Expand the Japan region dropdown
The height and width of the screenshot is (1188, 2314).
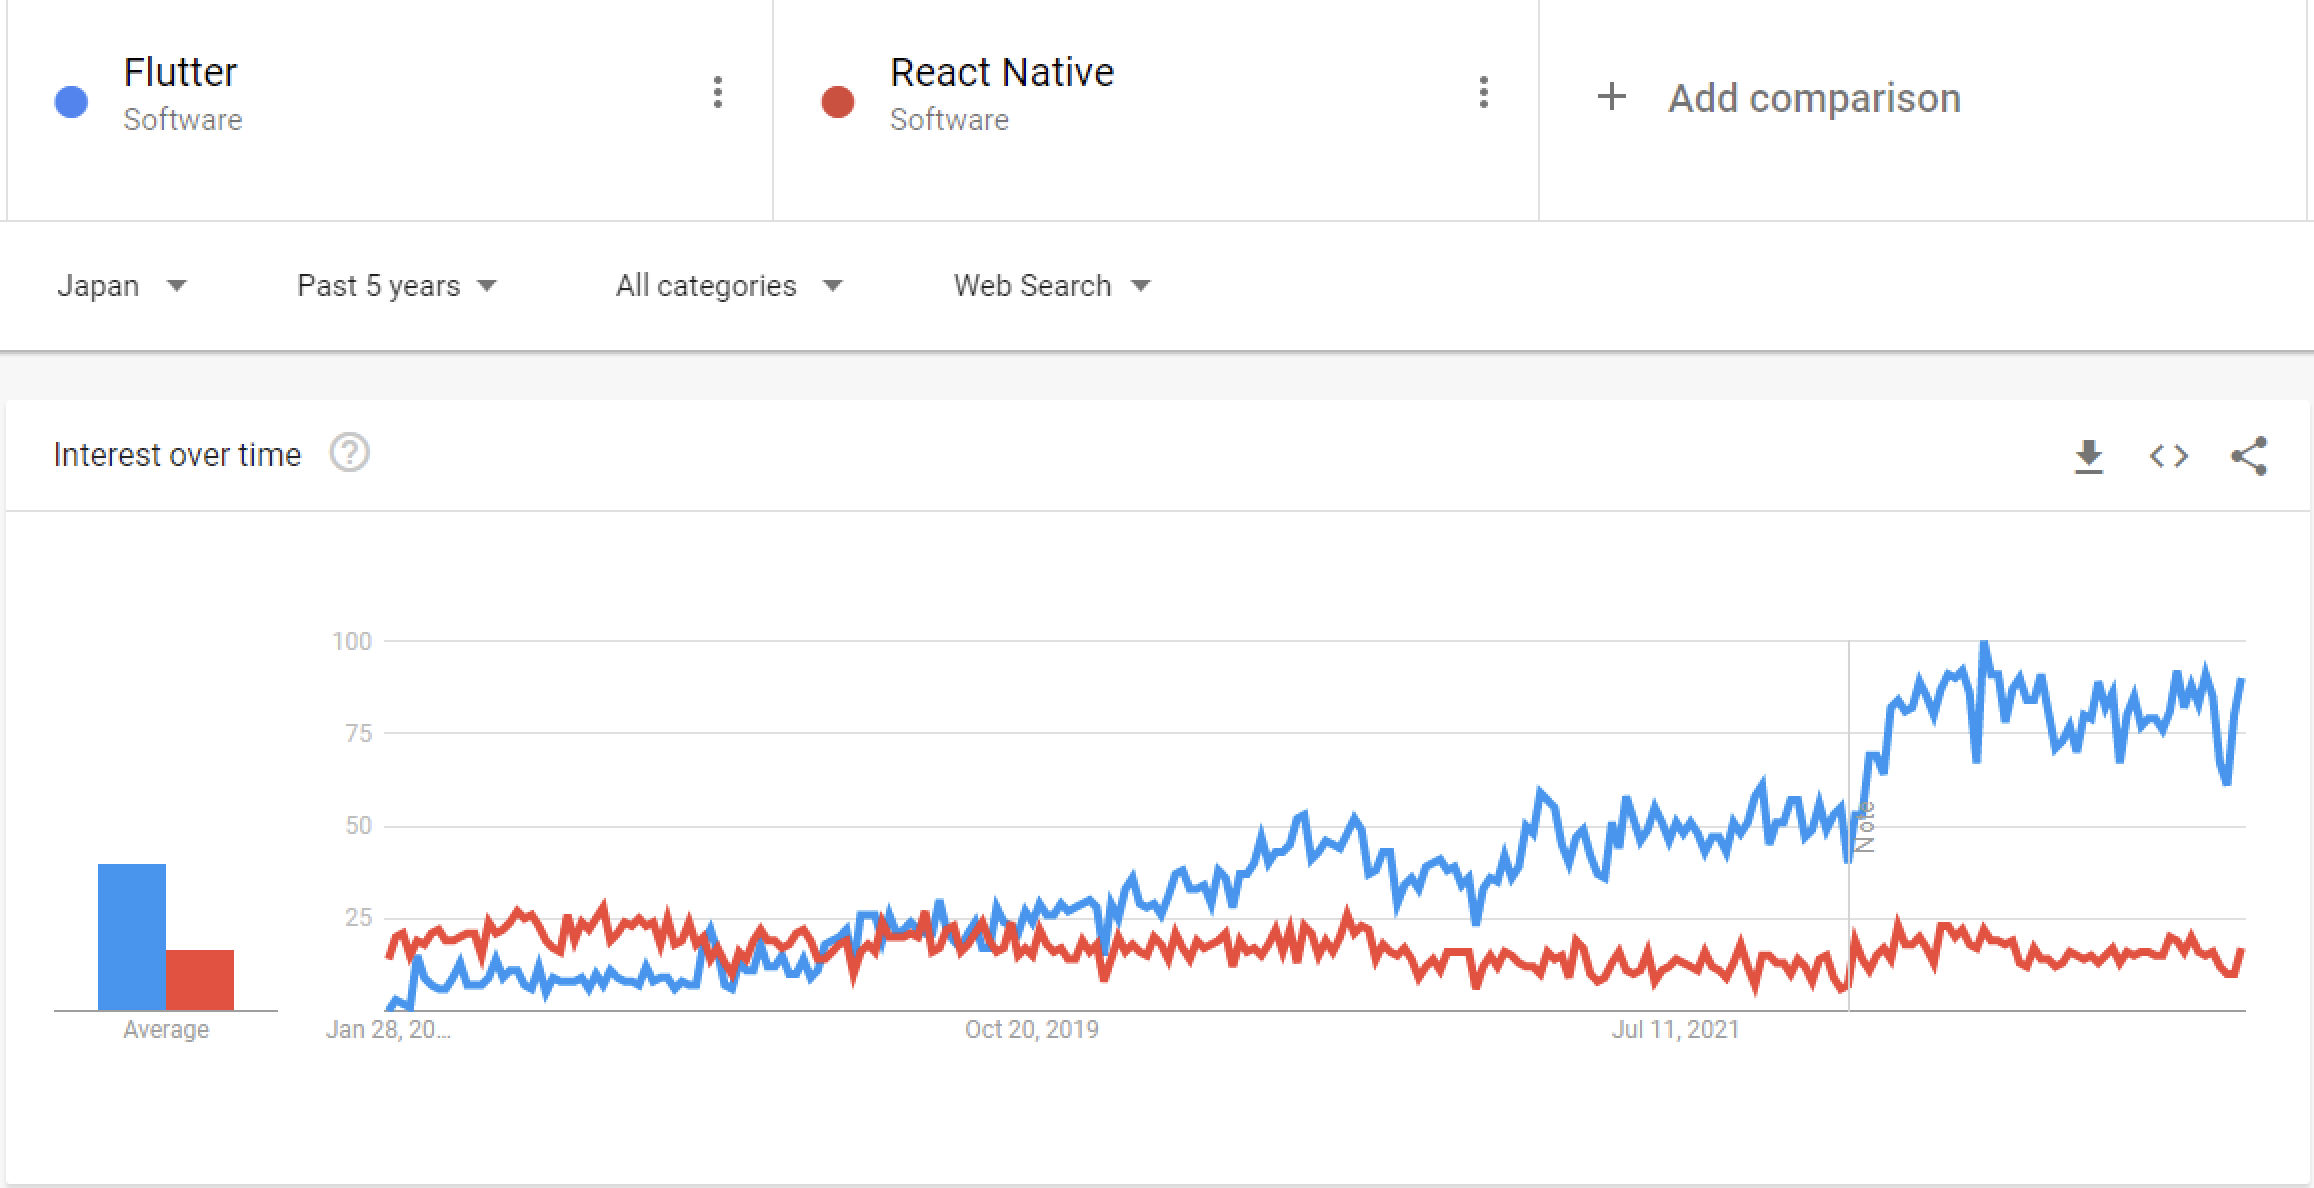click(122, 286)
